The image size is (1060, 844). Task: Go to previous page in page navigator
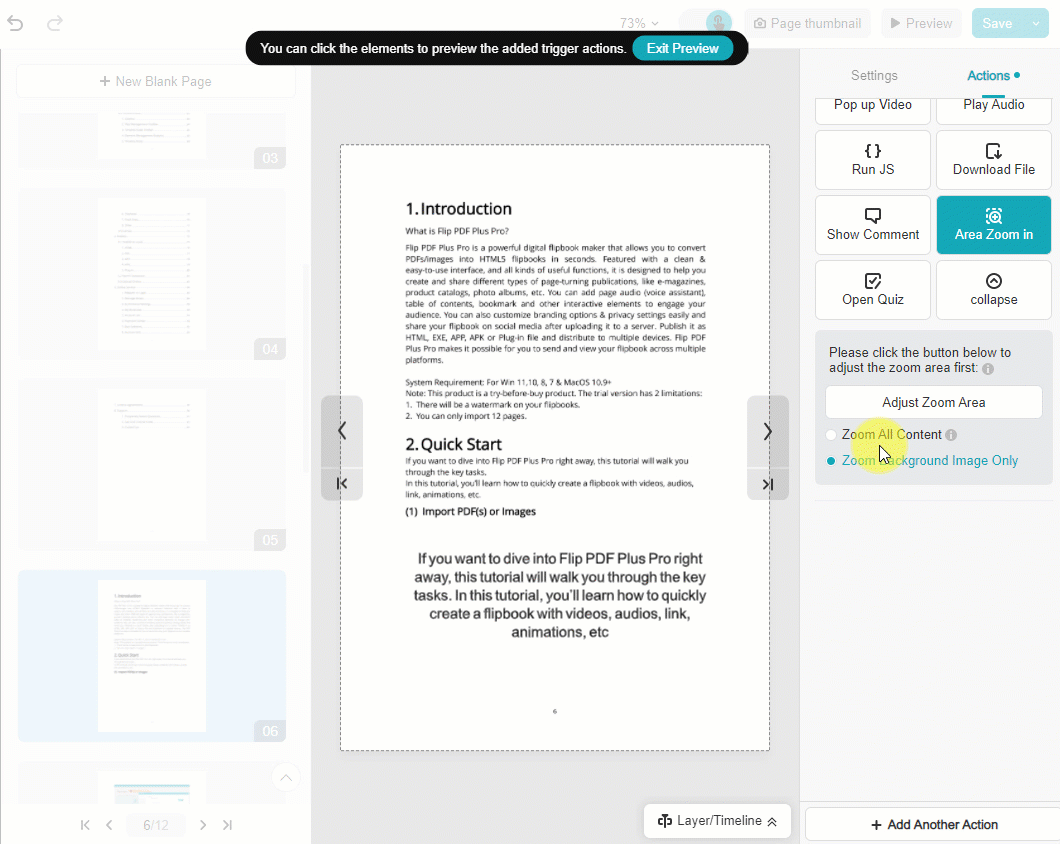[110, 825]
